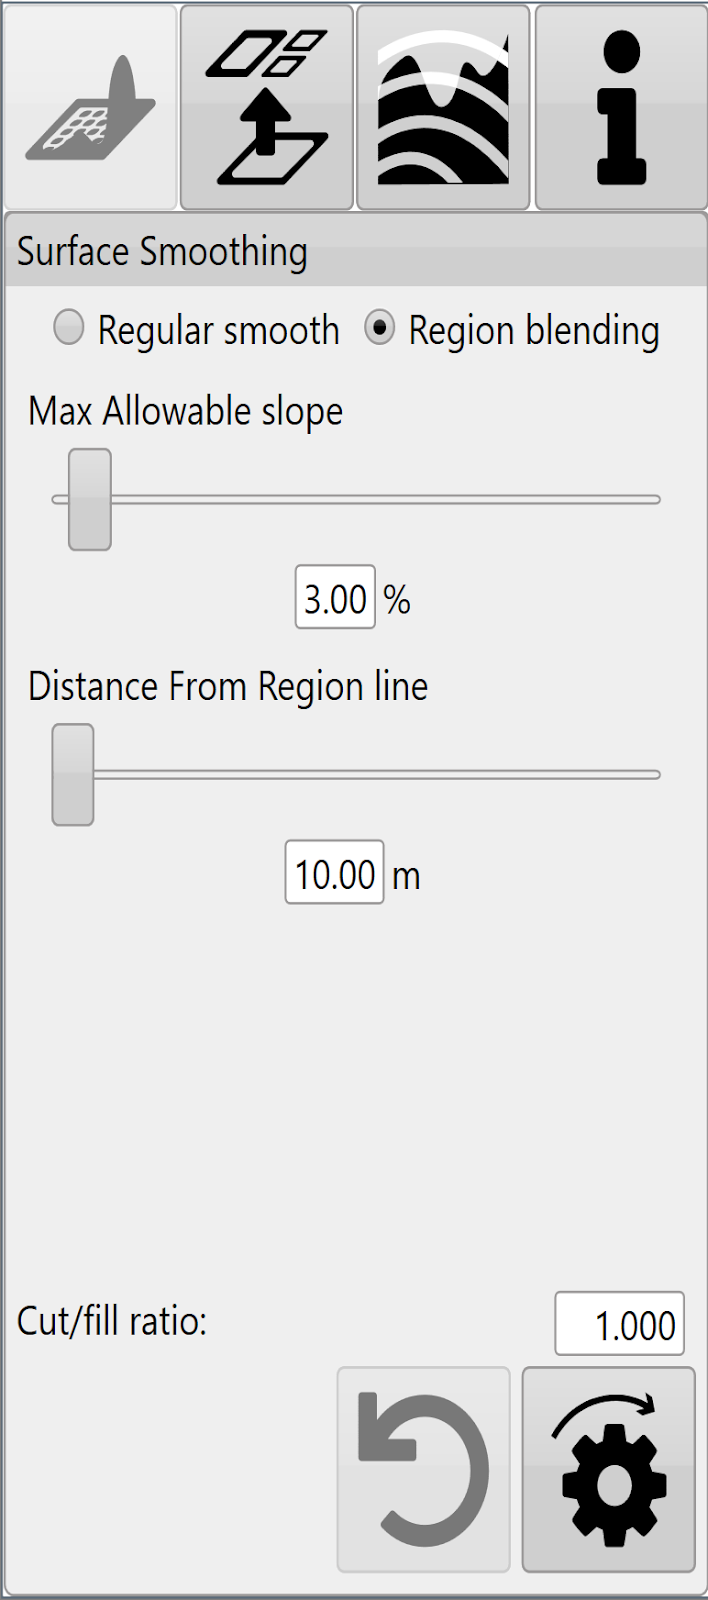Click the 3.00 percent slope field
Image resolution: width=708 pixels, height=1600 pixels.
point(335,598)
